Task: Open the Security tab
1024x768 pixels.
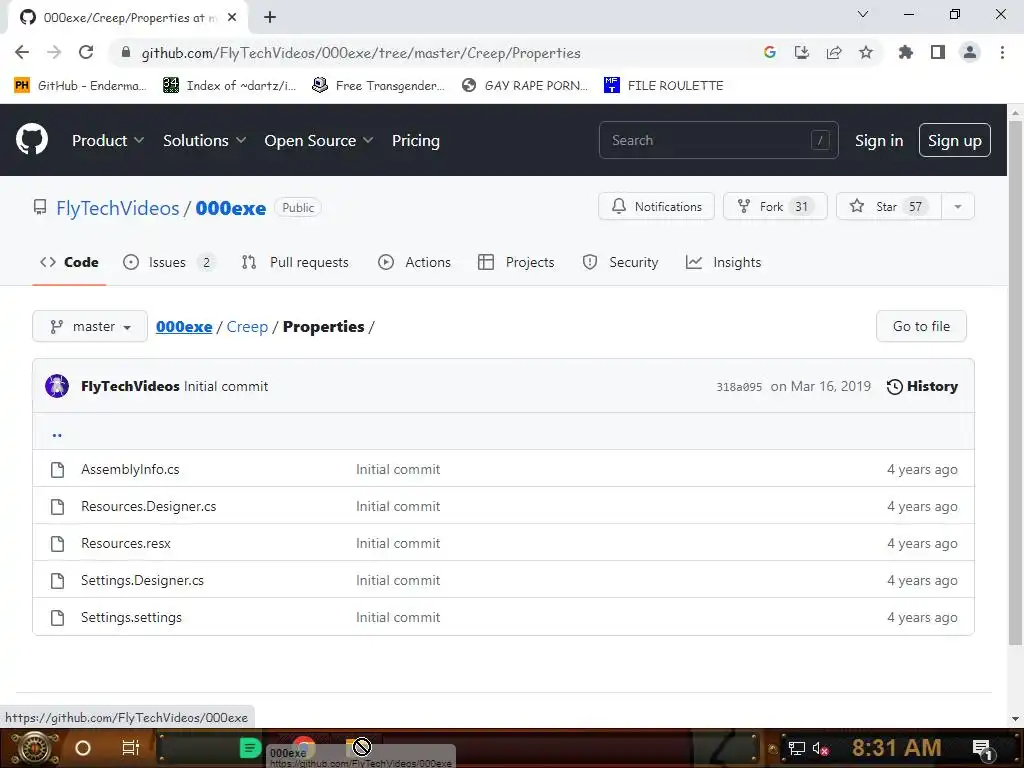Action: point(620,262)
